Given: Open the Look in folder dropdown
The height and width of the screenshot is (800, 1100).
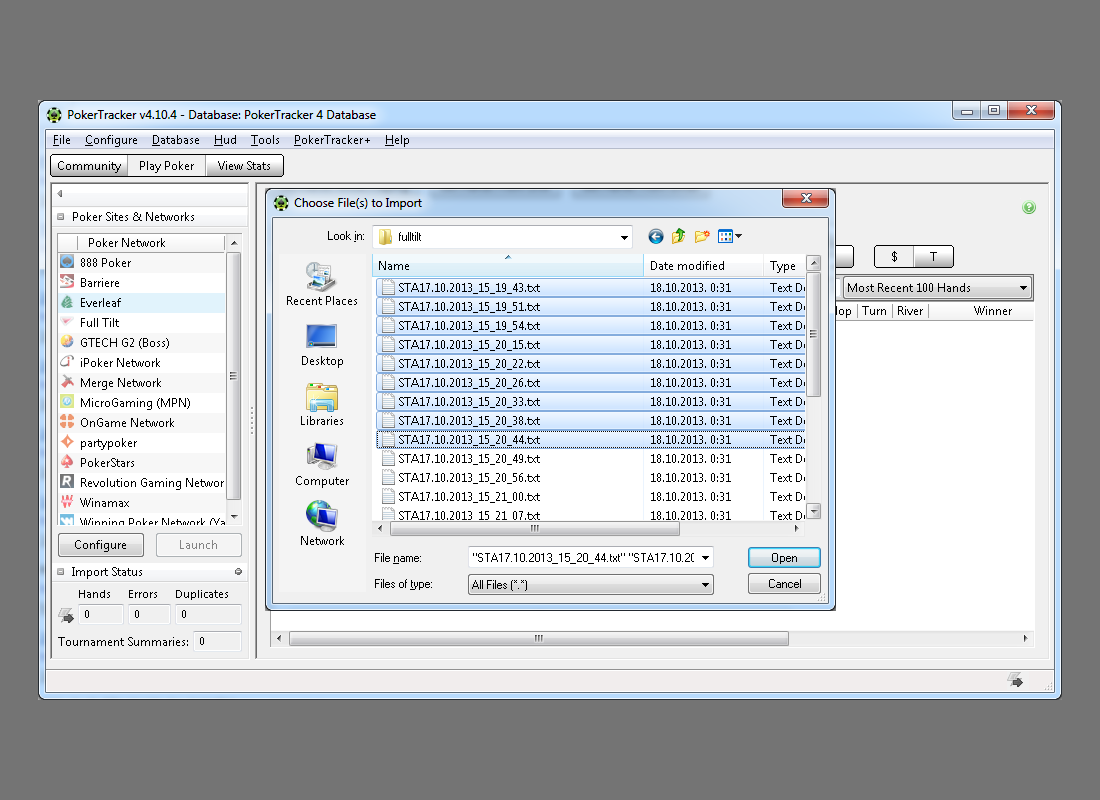Looking at the screenshot, I should pos(625,238).
